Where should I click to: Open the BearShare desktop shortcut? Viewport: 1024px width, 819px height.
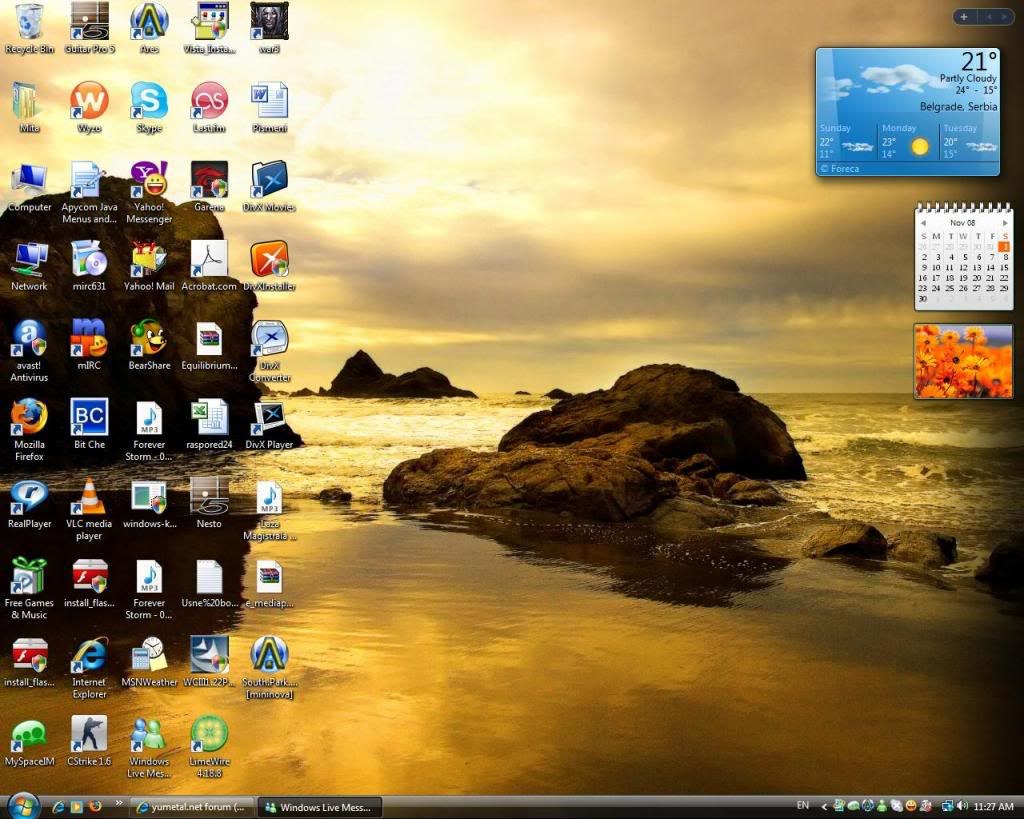tap(149, 338)
